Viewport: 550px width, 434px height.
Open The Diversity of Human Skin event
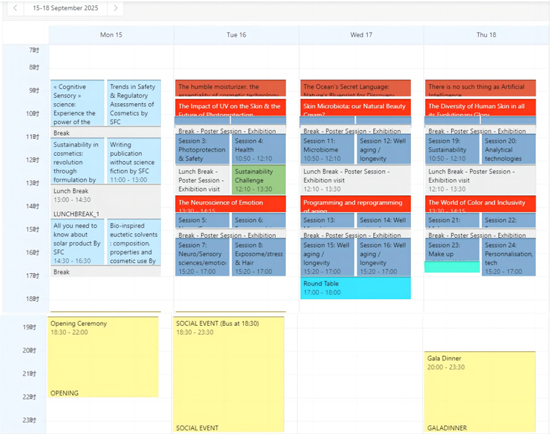[480, 107]
